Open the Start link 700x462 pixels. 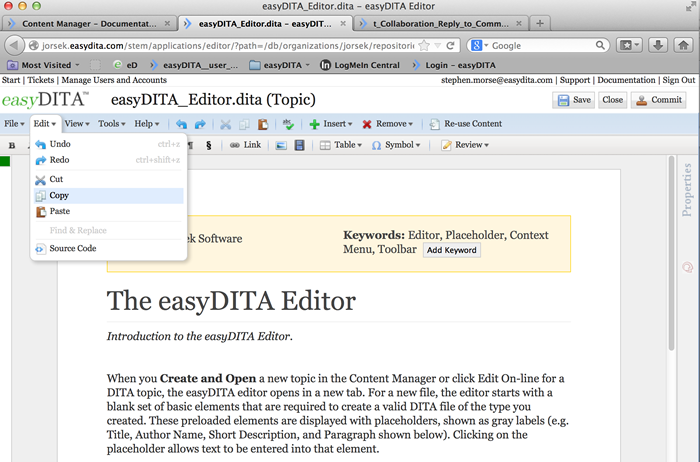click(x=11, y=80)
